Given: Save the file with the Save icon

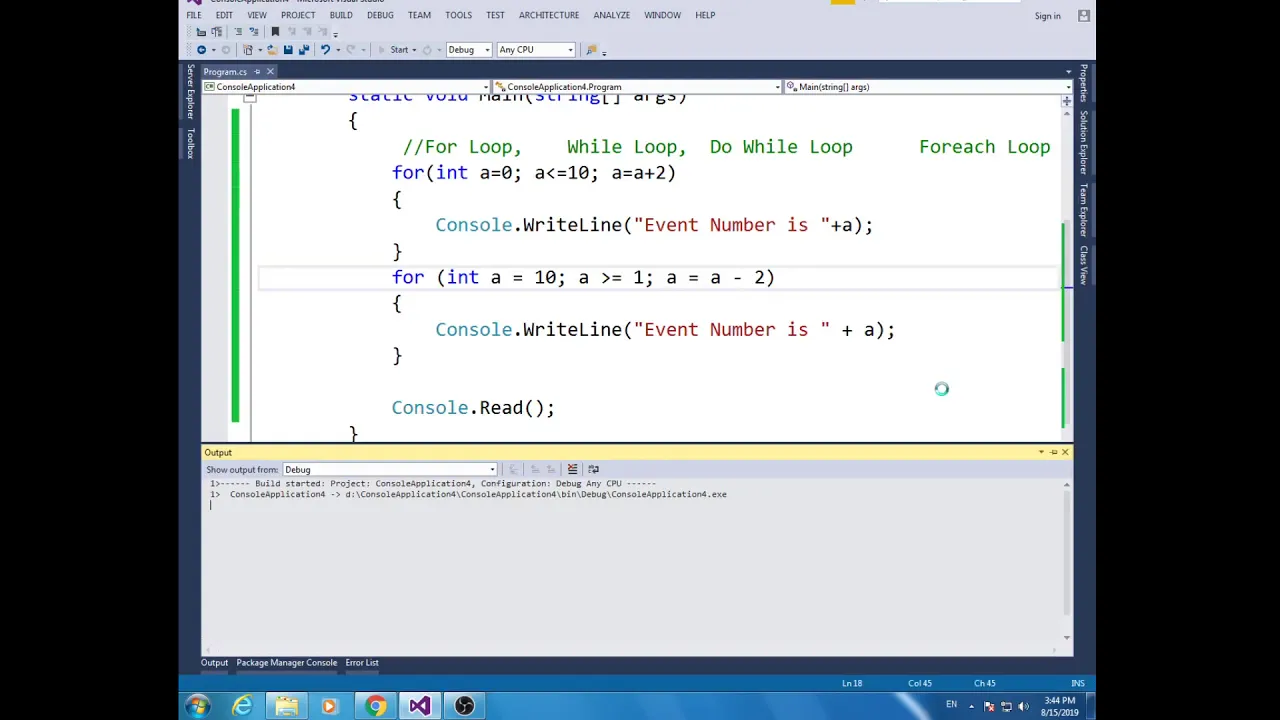Looking at the screenshot, I should pyautogui.click(x=288, y=49).
